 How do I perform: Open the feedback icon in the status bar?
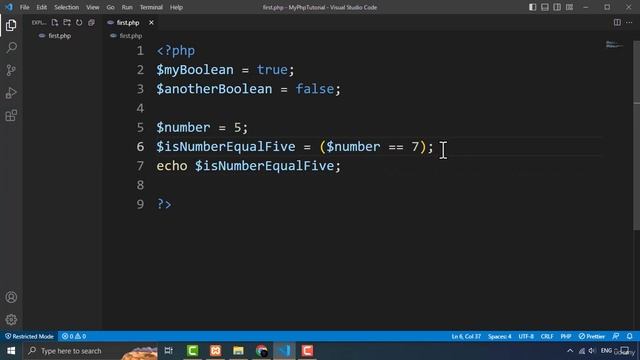pos(616,336)
